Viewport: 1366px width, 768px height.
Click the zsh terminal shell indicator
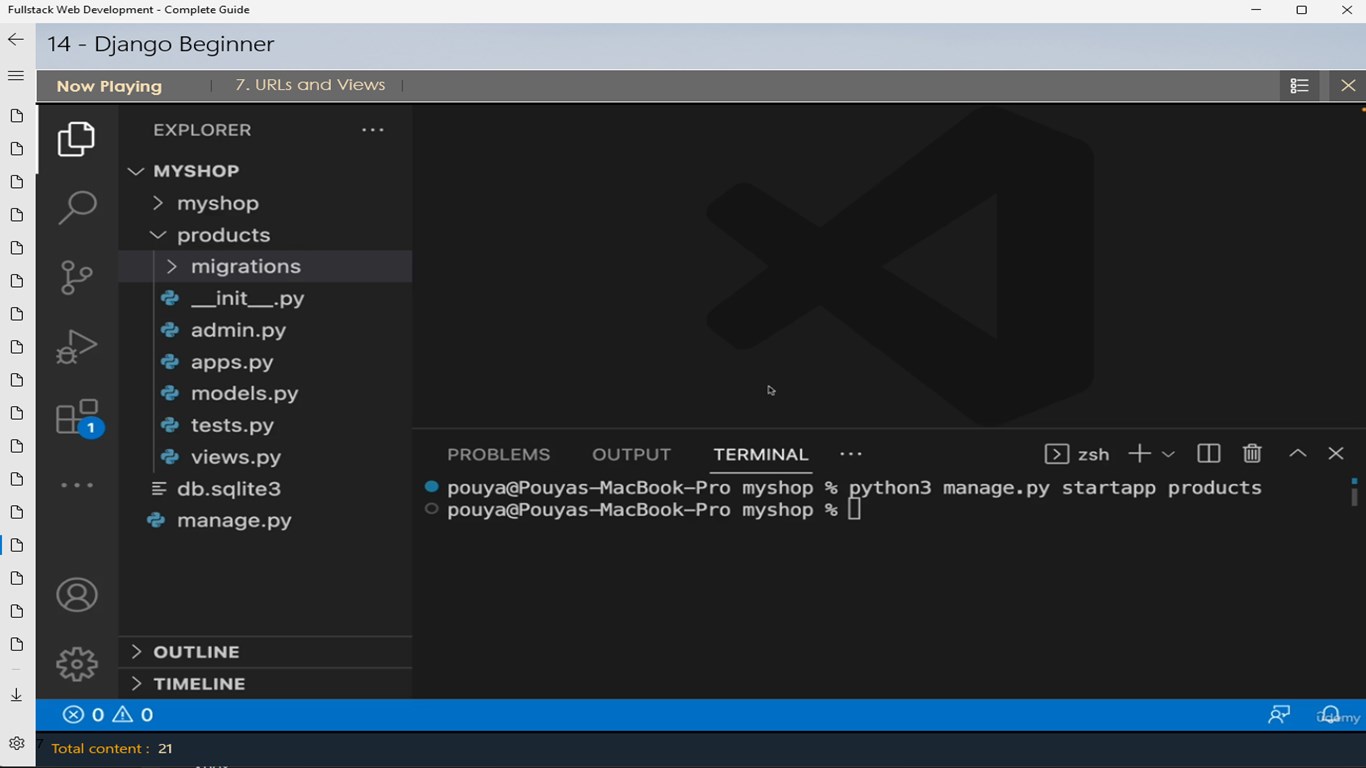click(x=1077, y=454)
